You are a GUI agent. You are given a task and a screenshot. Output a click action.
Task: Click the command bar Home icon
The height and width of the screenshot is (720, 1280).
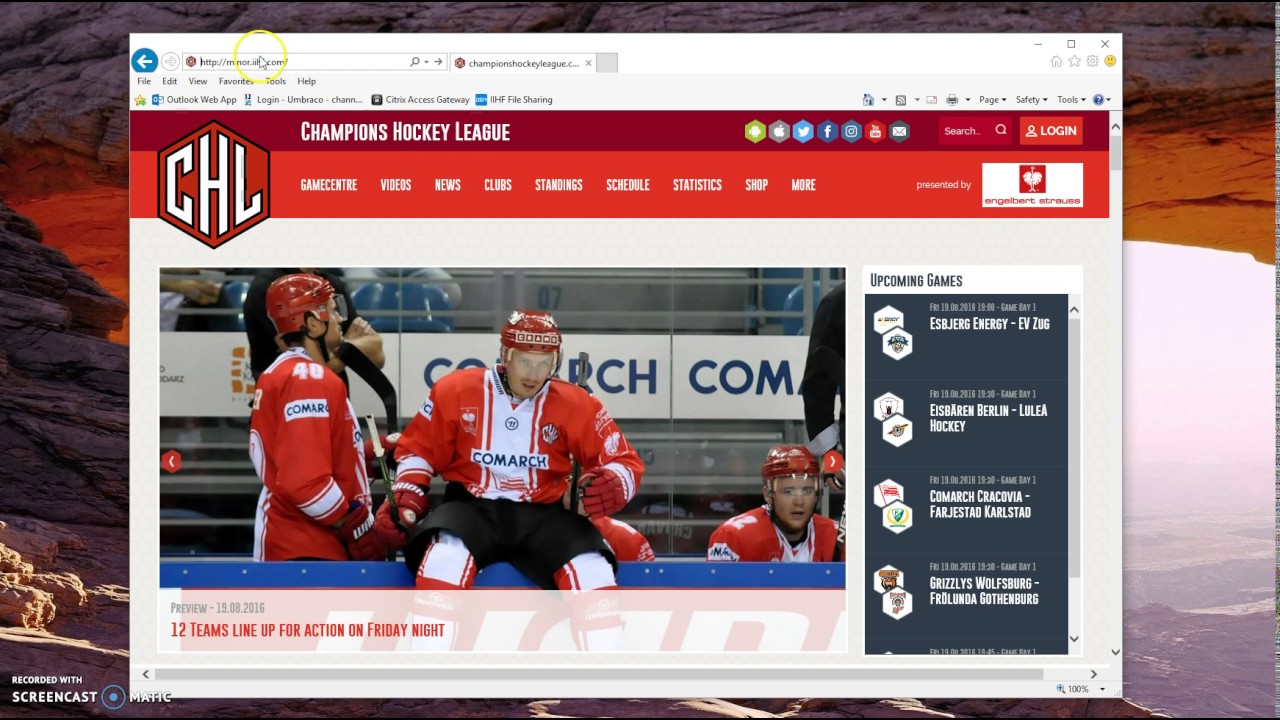(868, 100)
